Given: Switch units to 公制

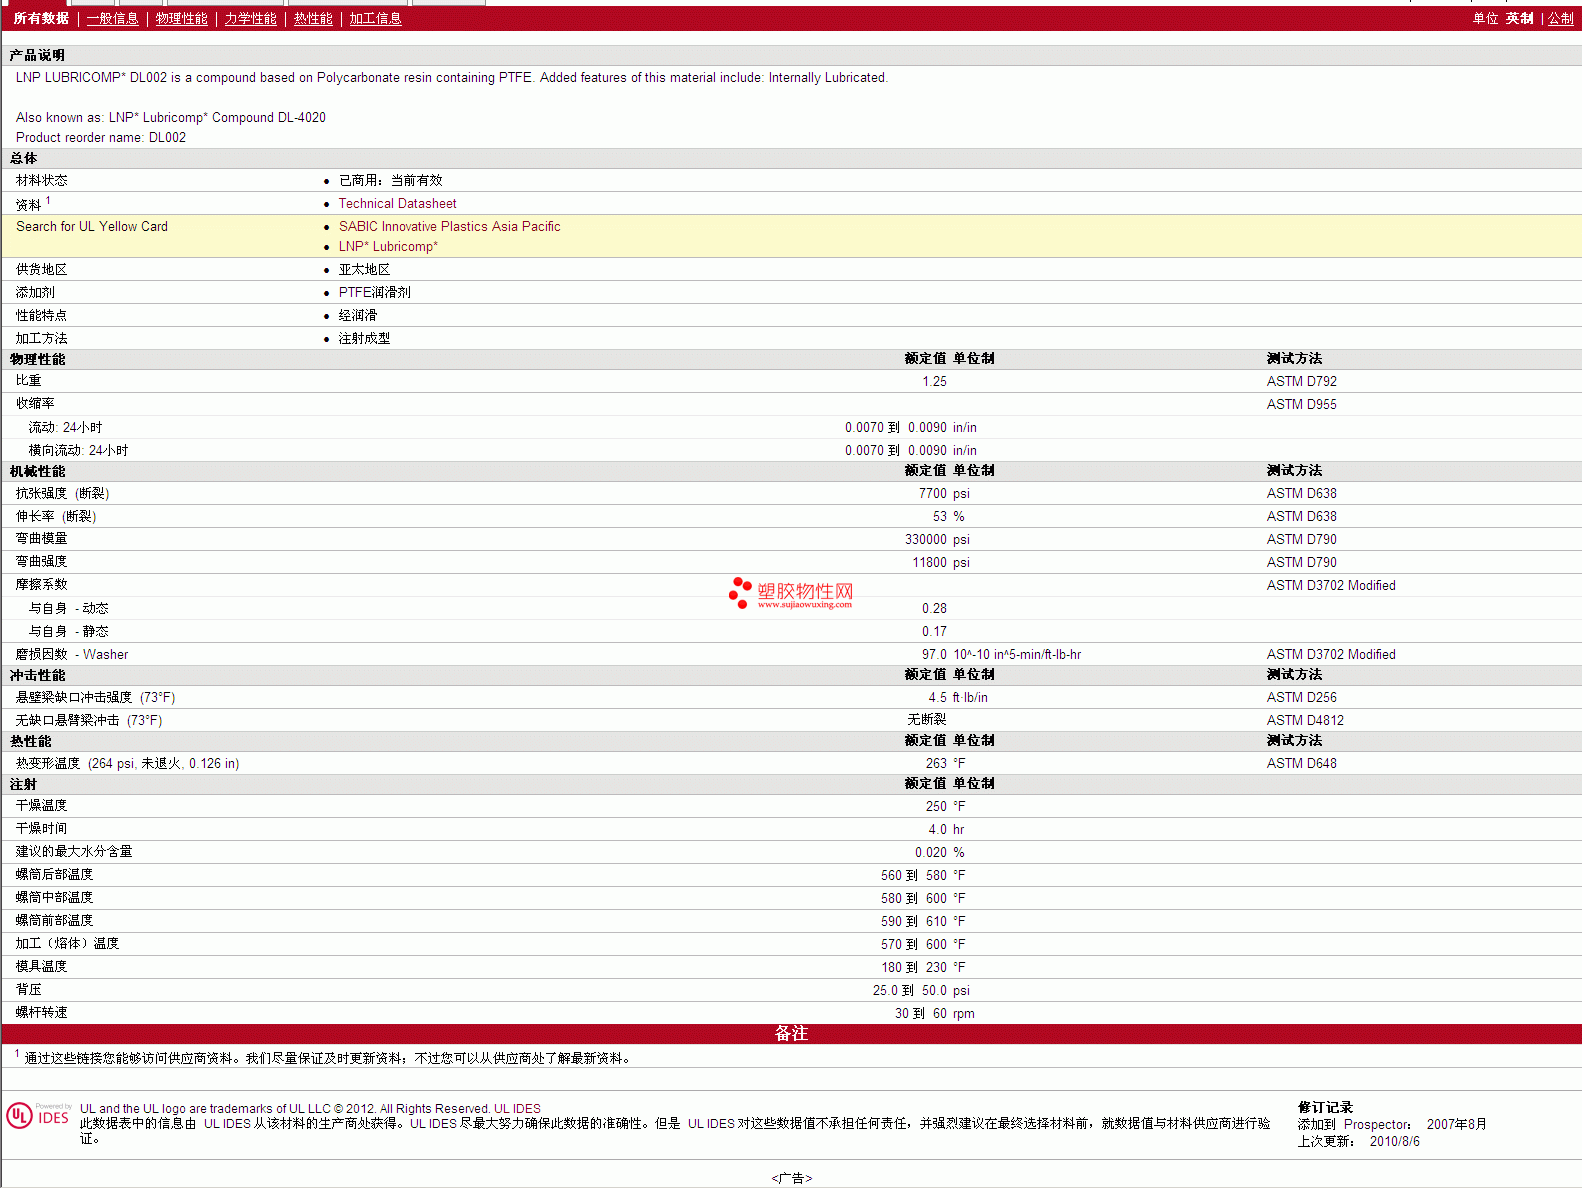Looking at the screenshot, I should coord(1560,18).
